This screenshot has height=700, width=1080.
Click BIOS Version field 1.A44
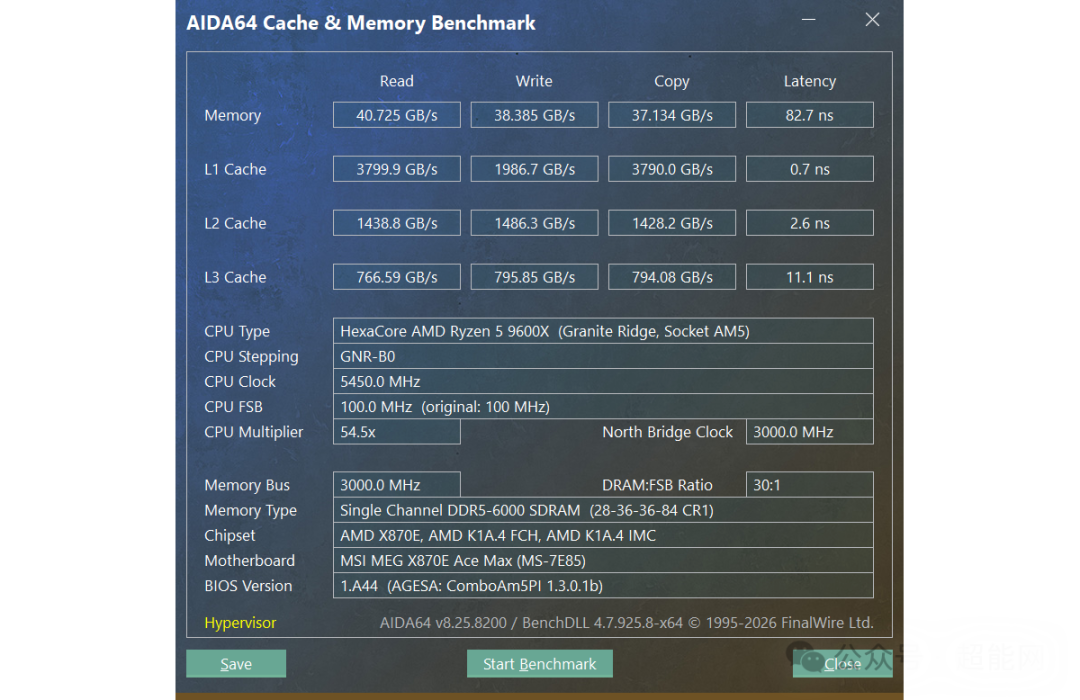[603, 586]
